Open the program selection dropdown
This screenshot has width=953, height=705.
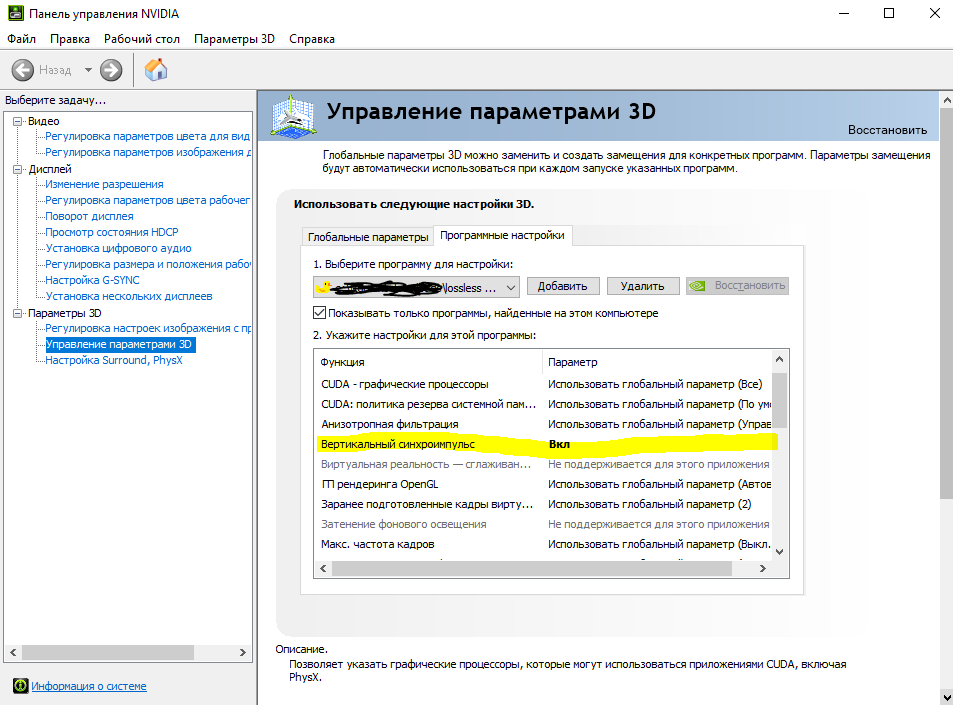416,287
